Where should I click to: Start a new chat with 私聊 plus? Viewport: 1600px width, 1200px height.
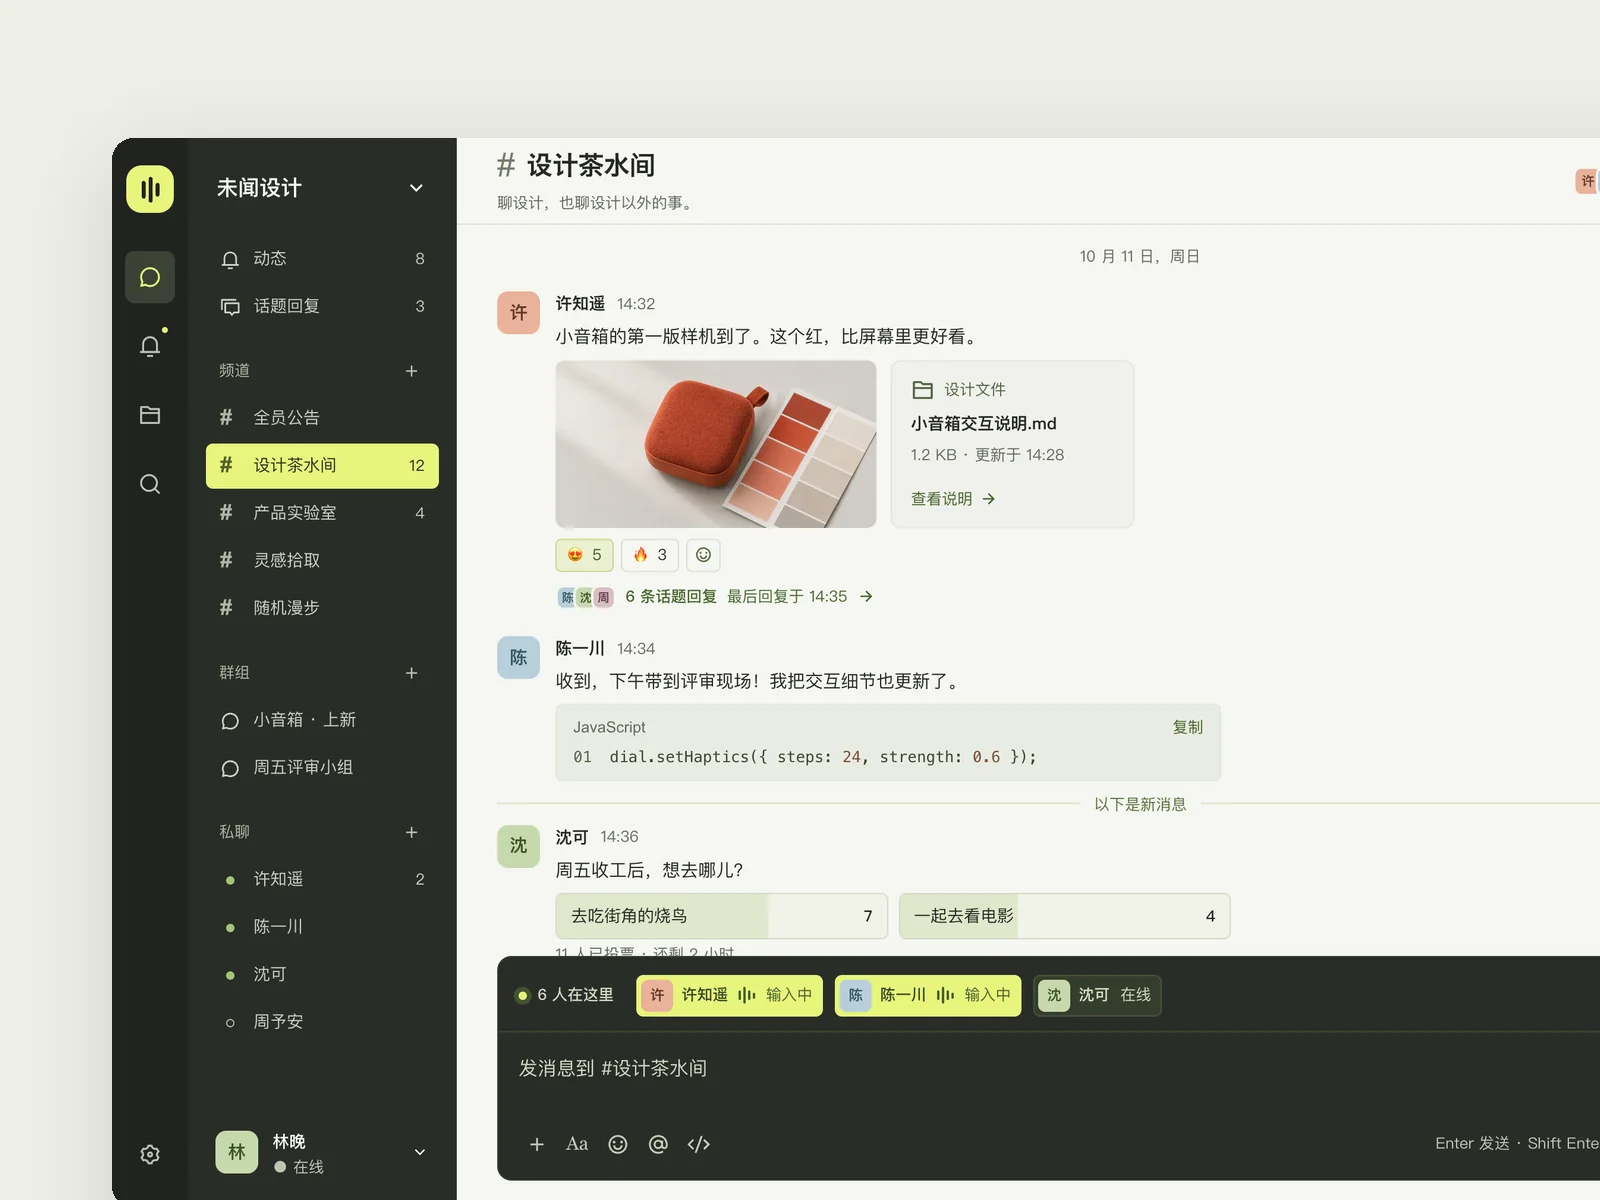click(411, 832)
